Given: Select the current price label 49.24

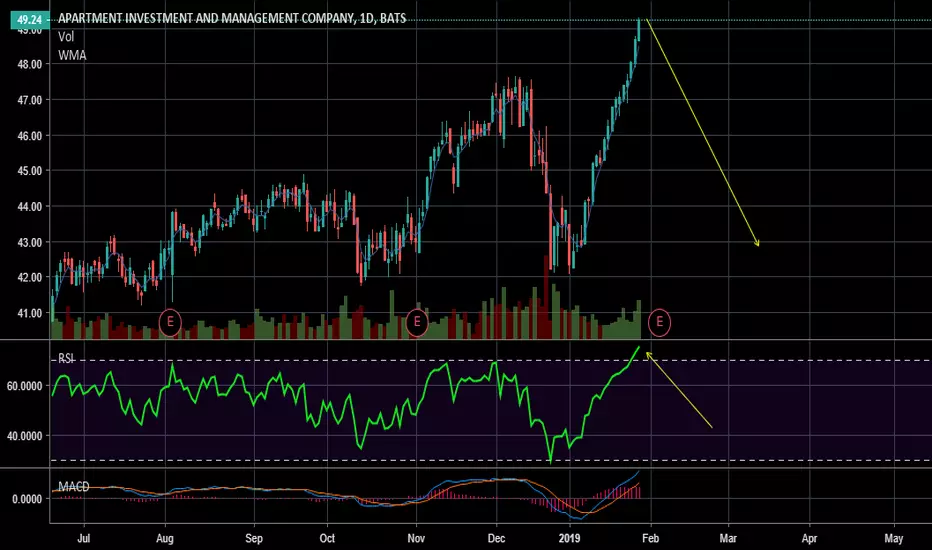Looking at the screenshot, I should pyautogui.click(x=29, y=20).
